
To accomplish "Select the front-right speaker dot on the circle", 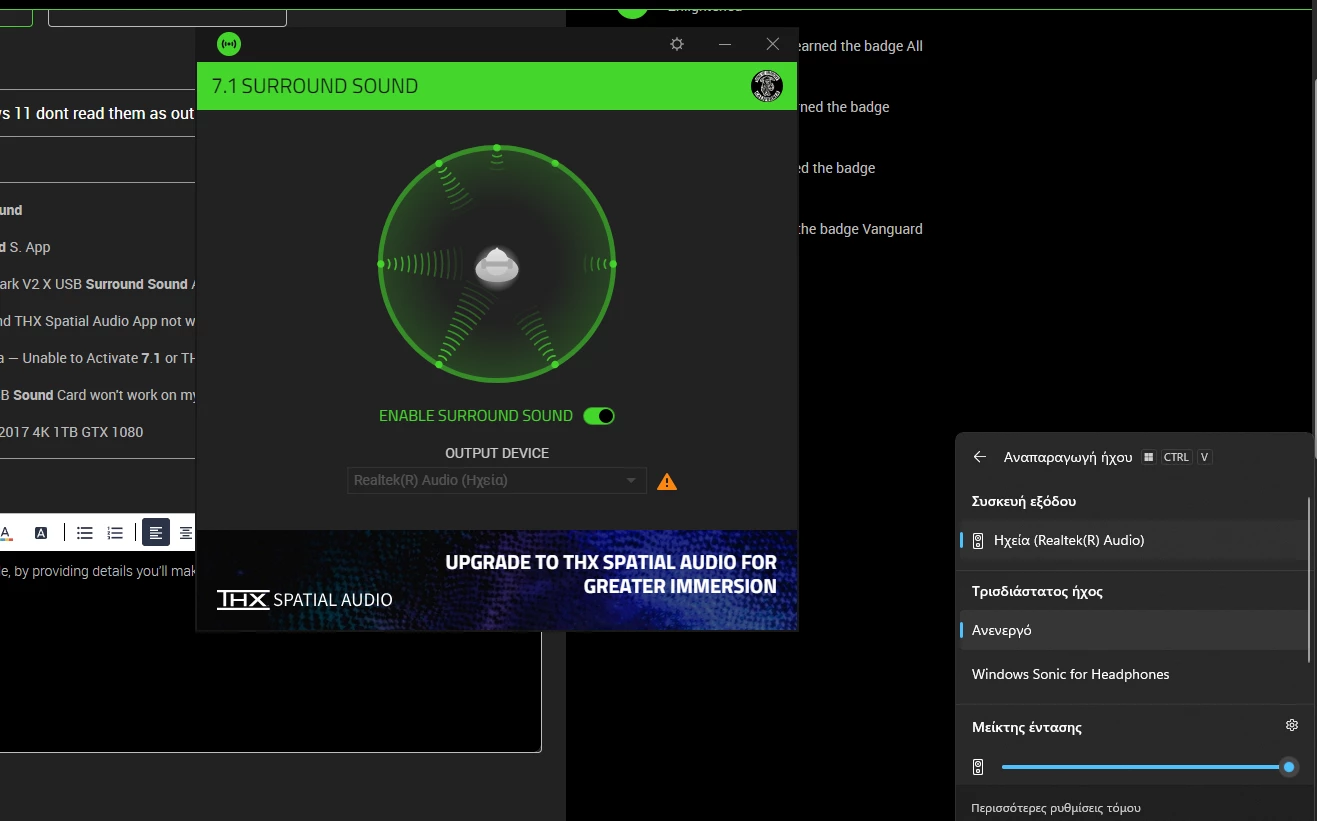I will pyautogui.click(x=555, y=163).
